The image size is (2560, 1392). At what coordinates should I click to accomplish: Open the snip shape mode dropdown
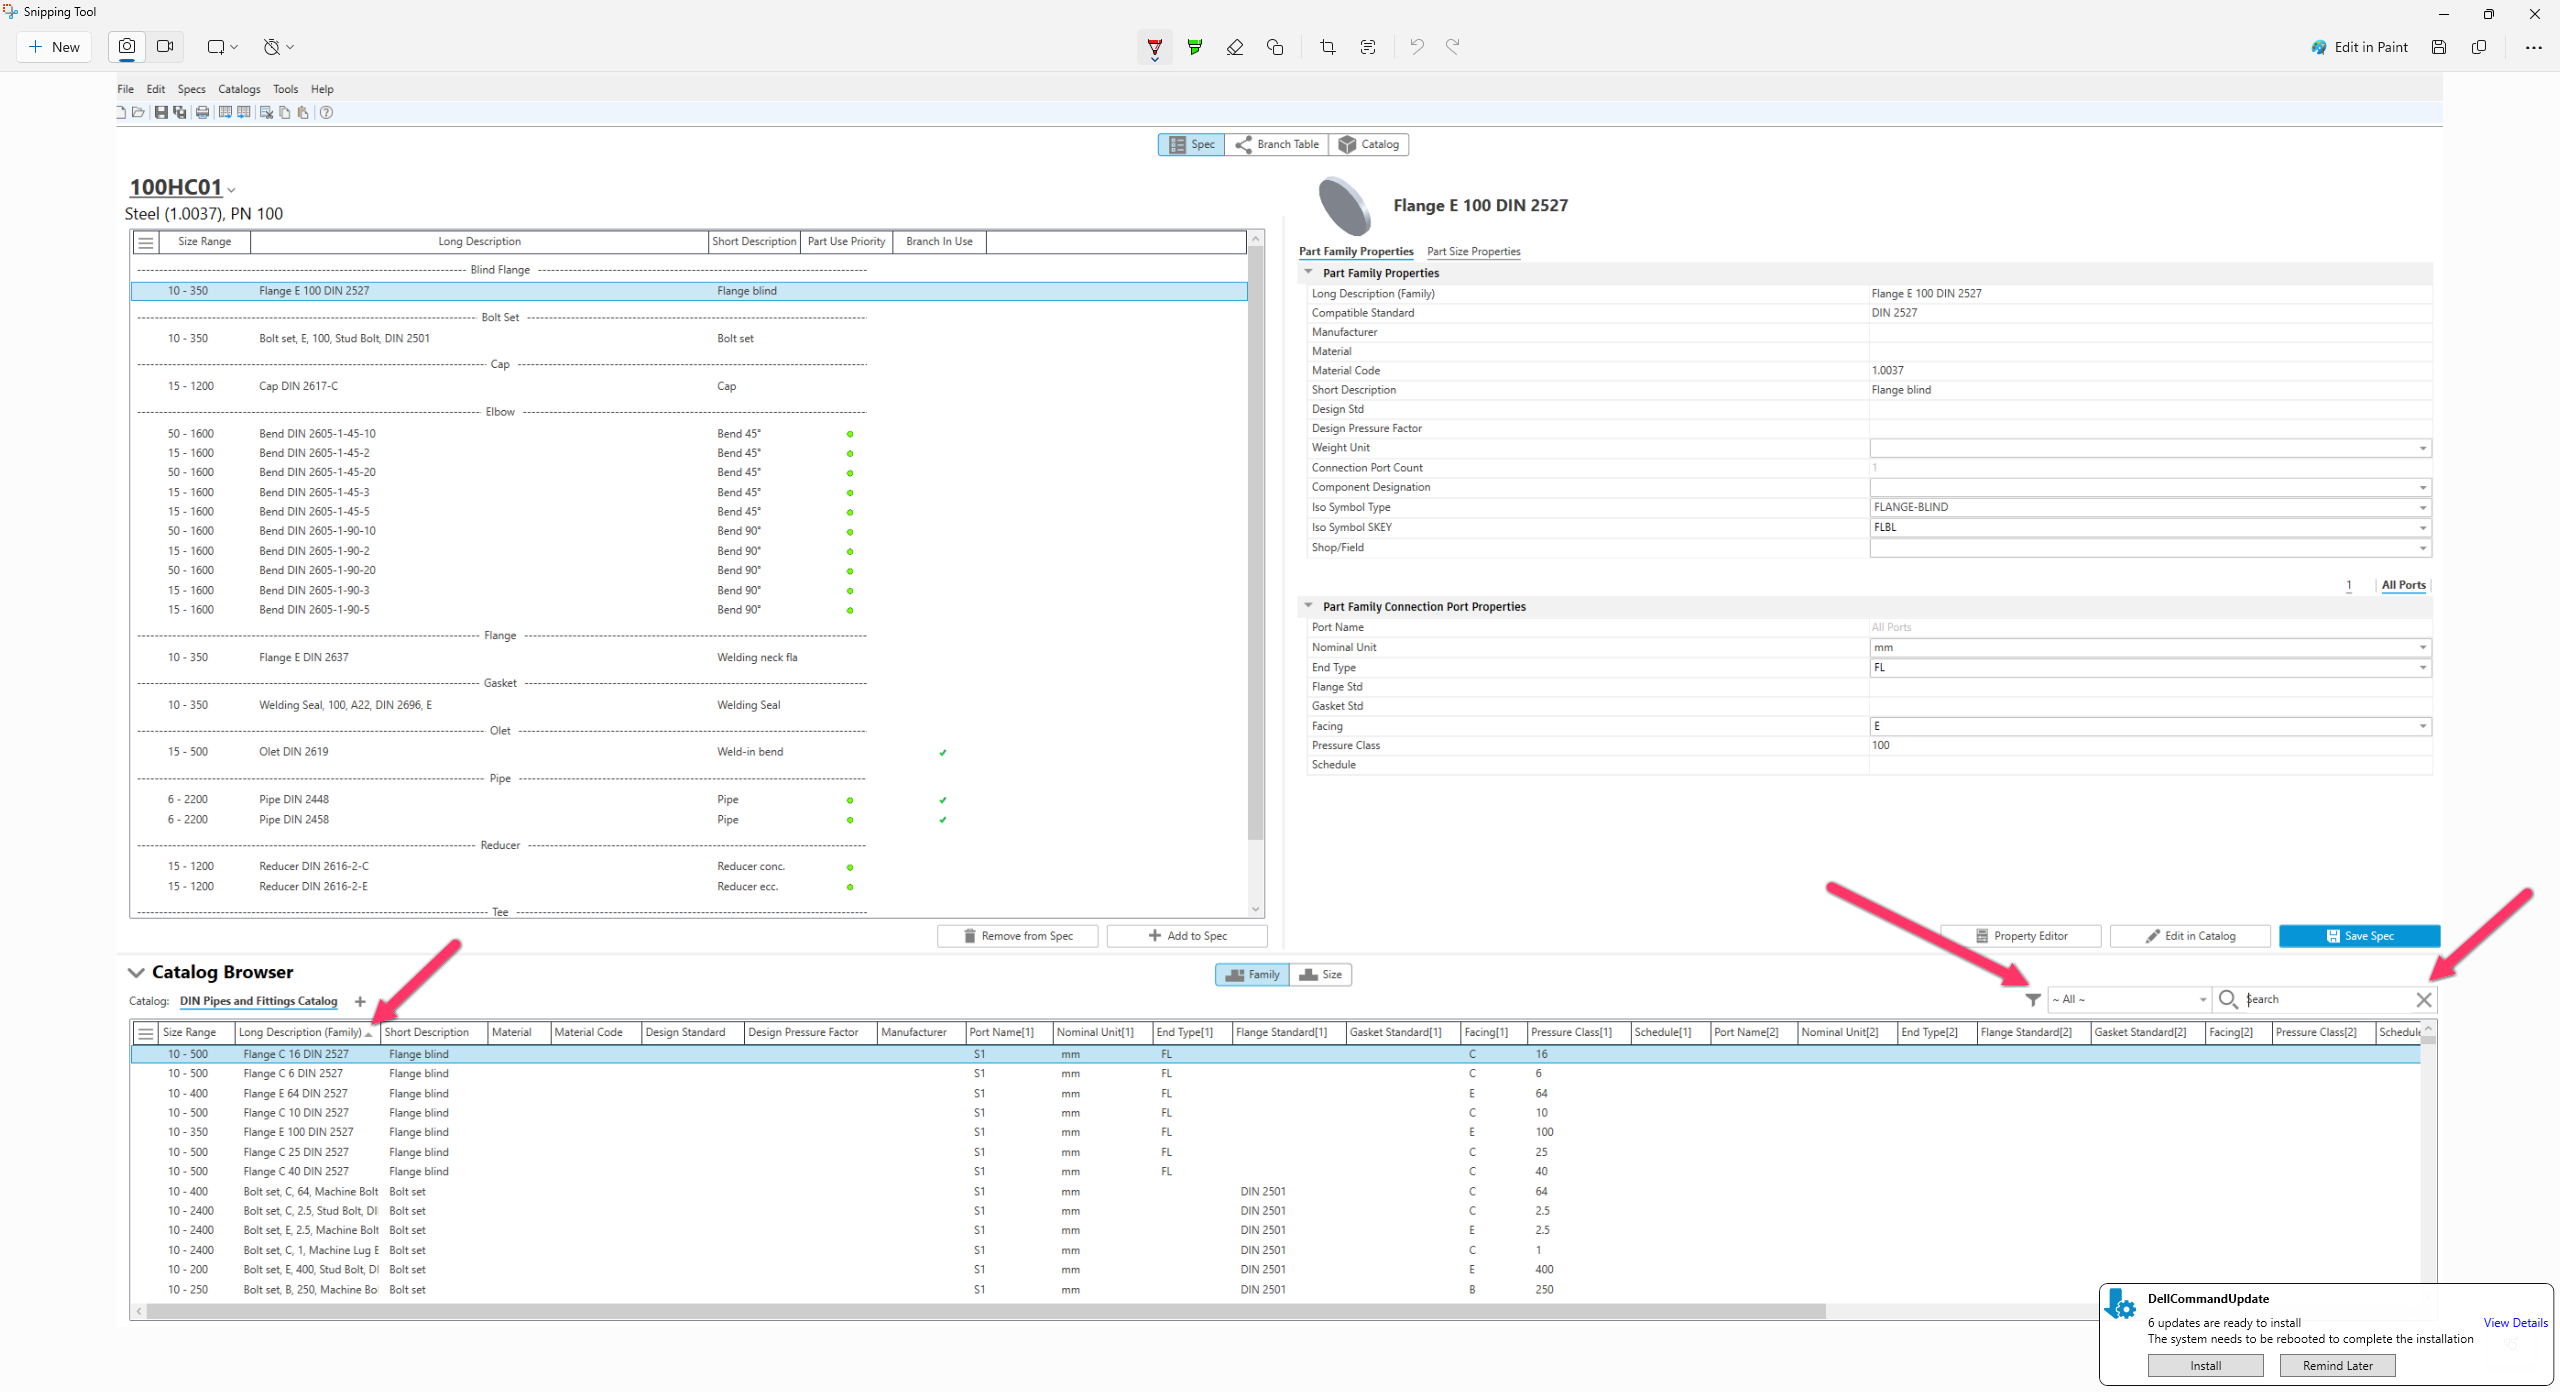(x=222, y=47)
